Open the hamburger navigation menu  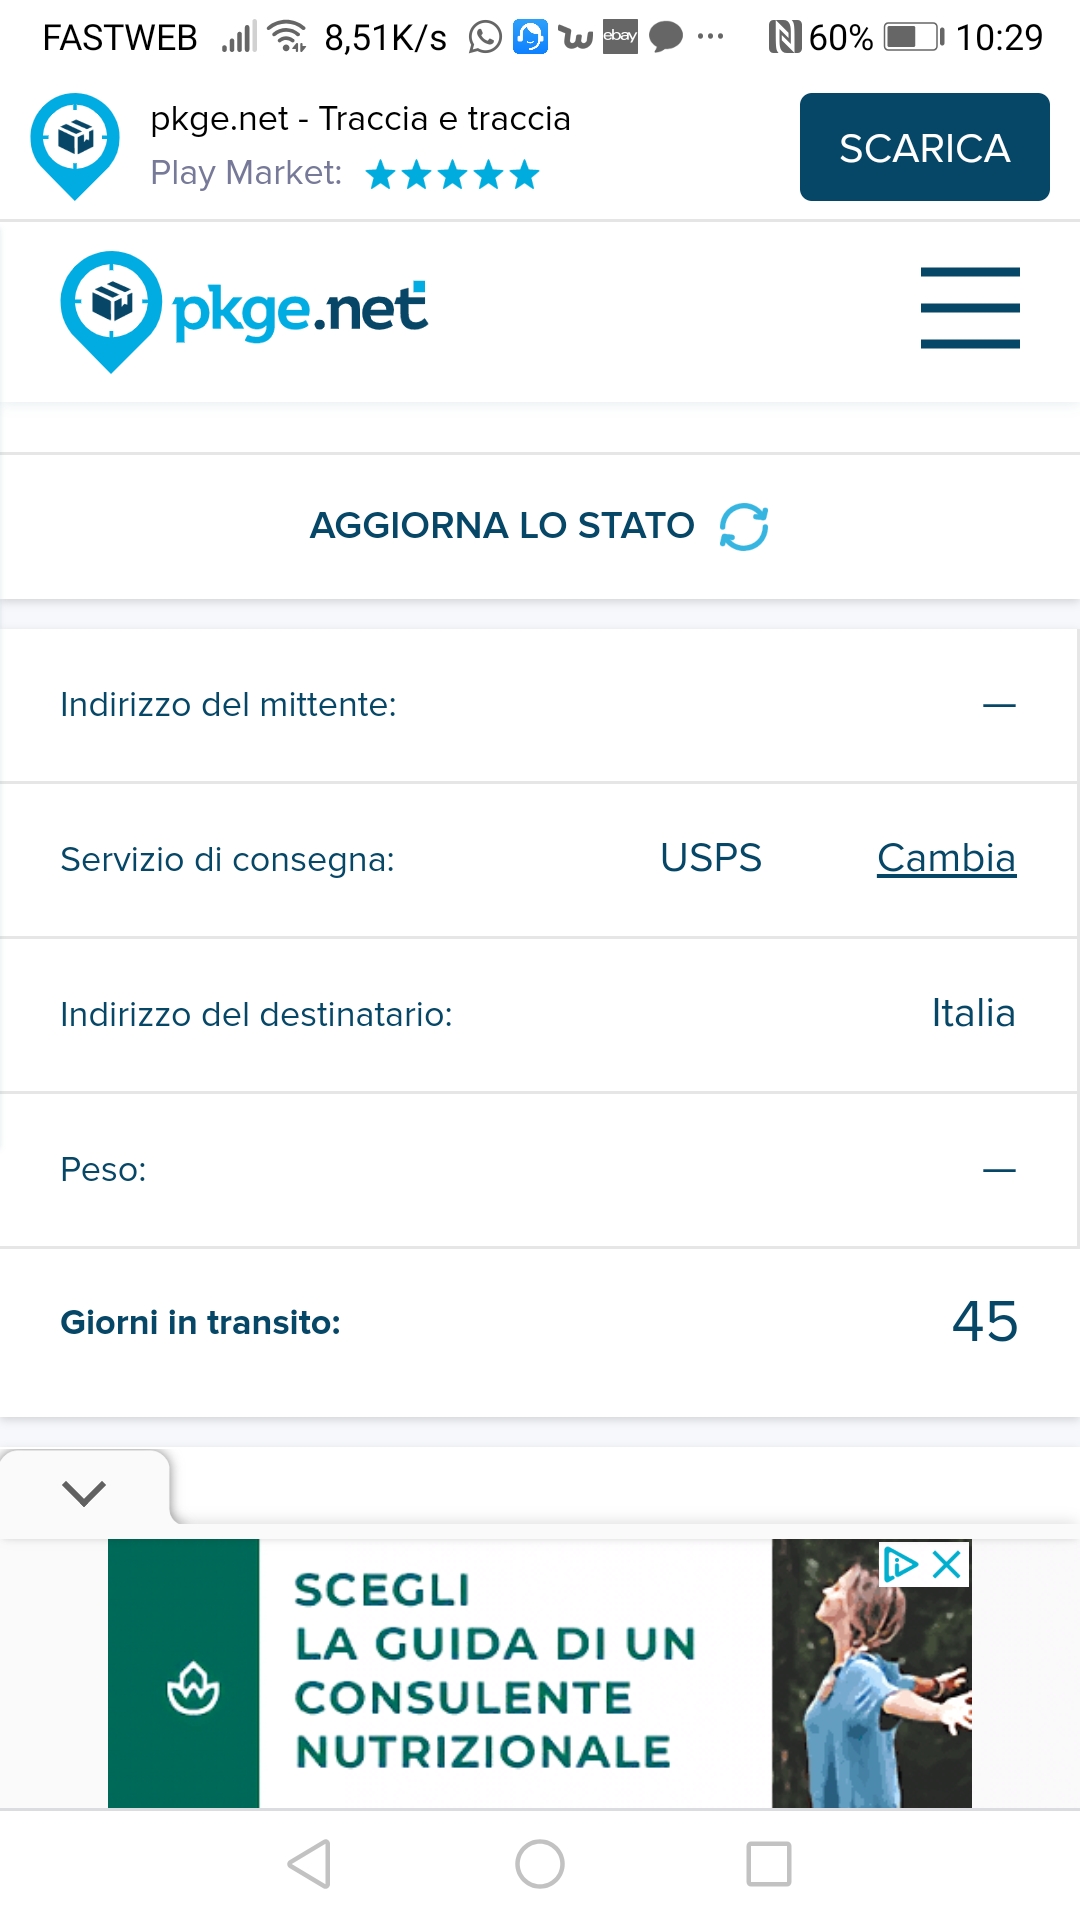(x=970, y=308)
